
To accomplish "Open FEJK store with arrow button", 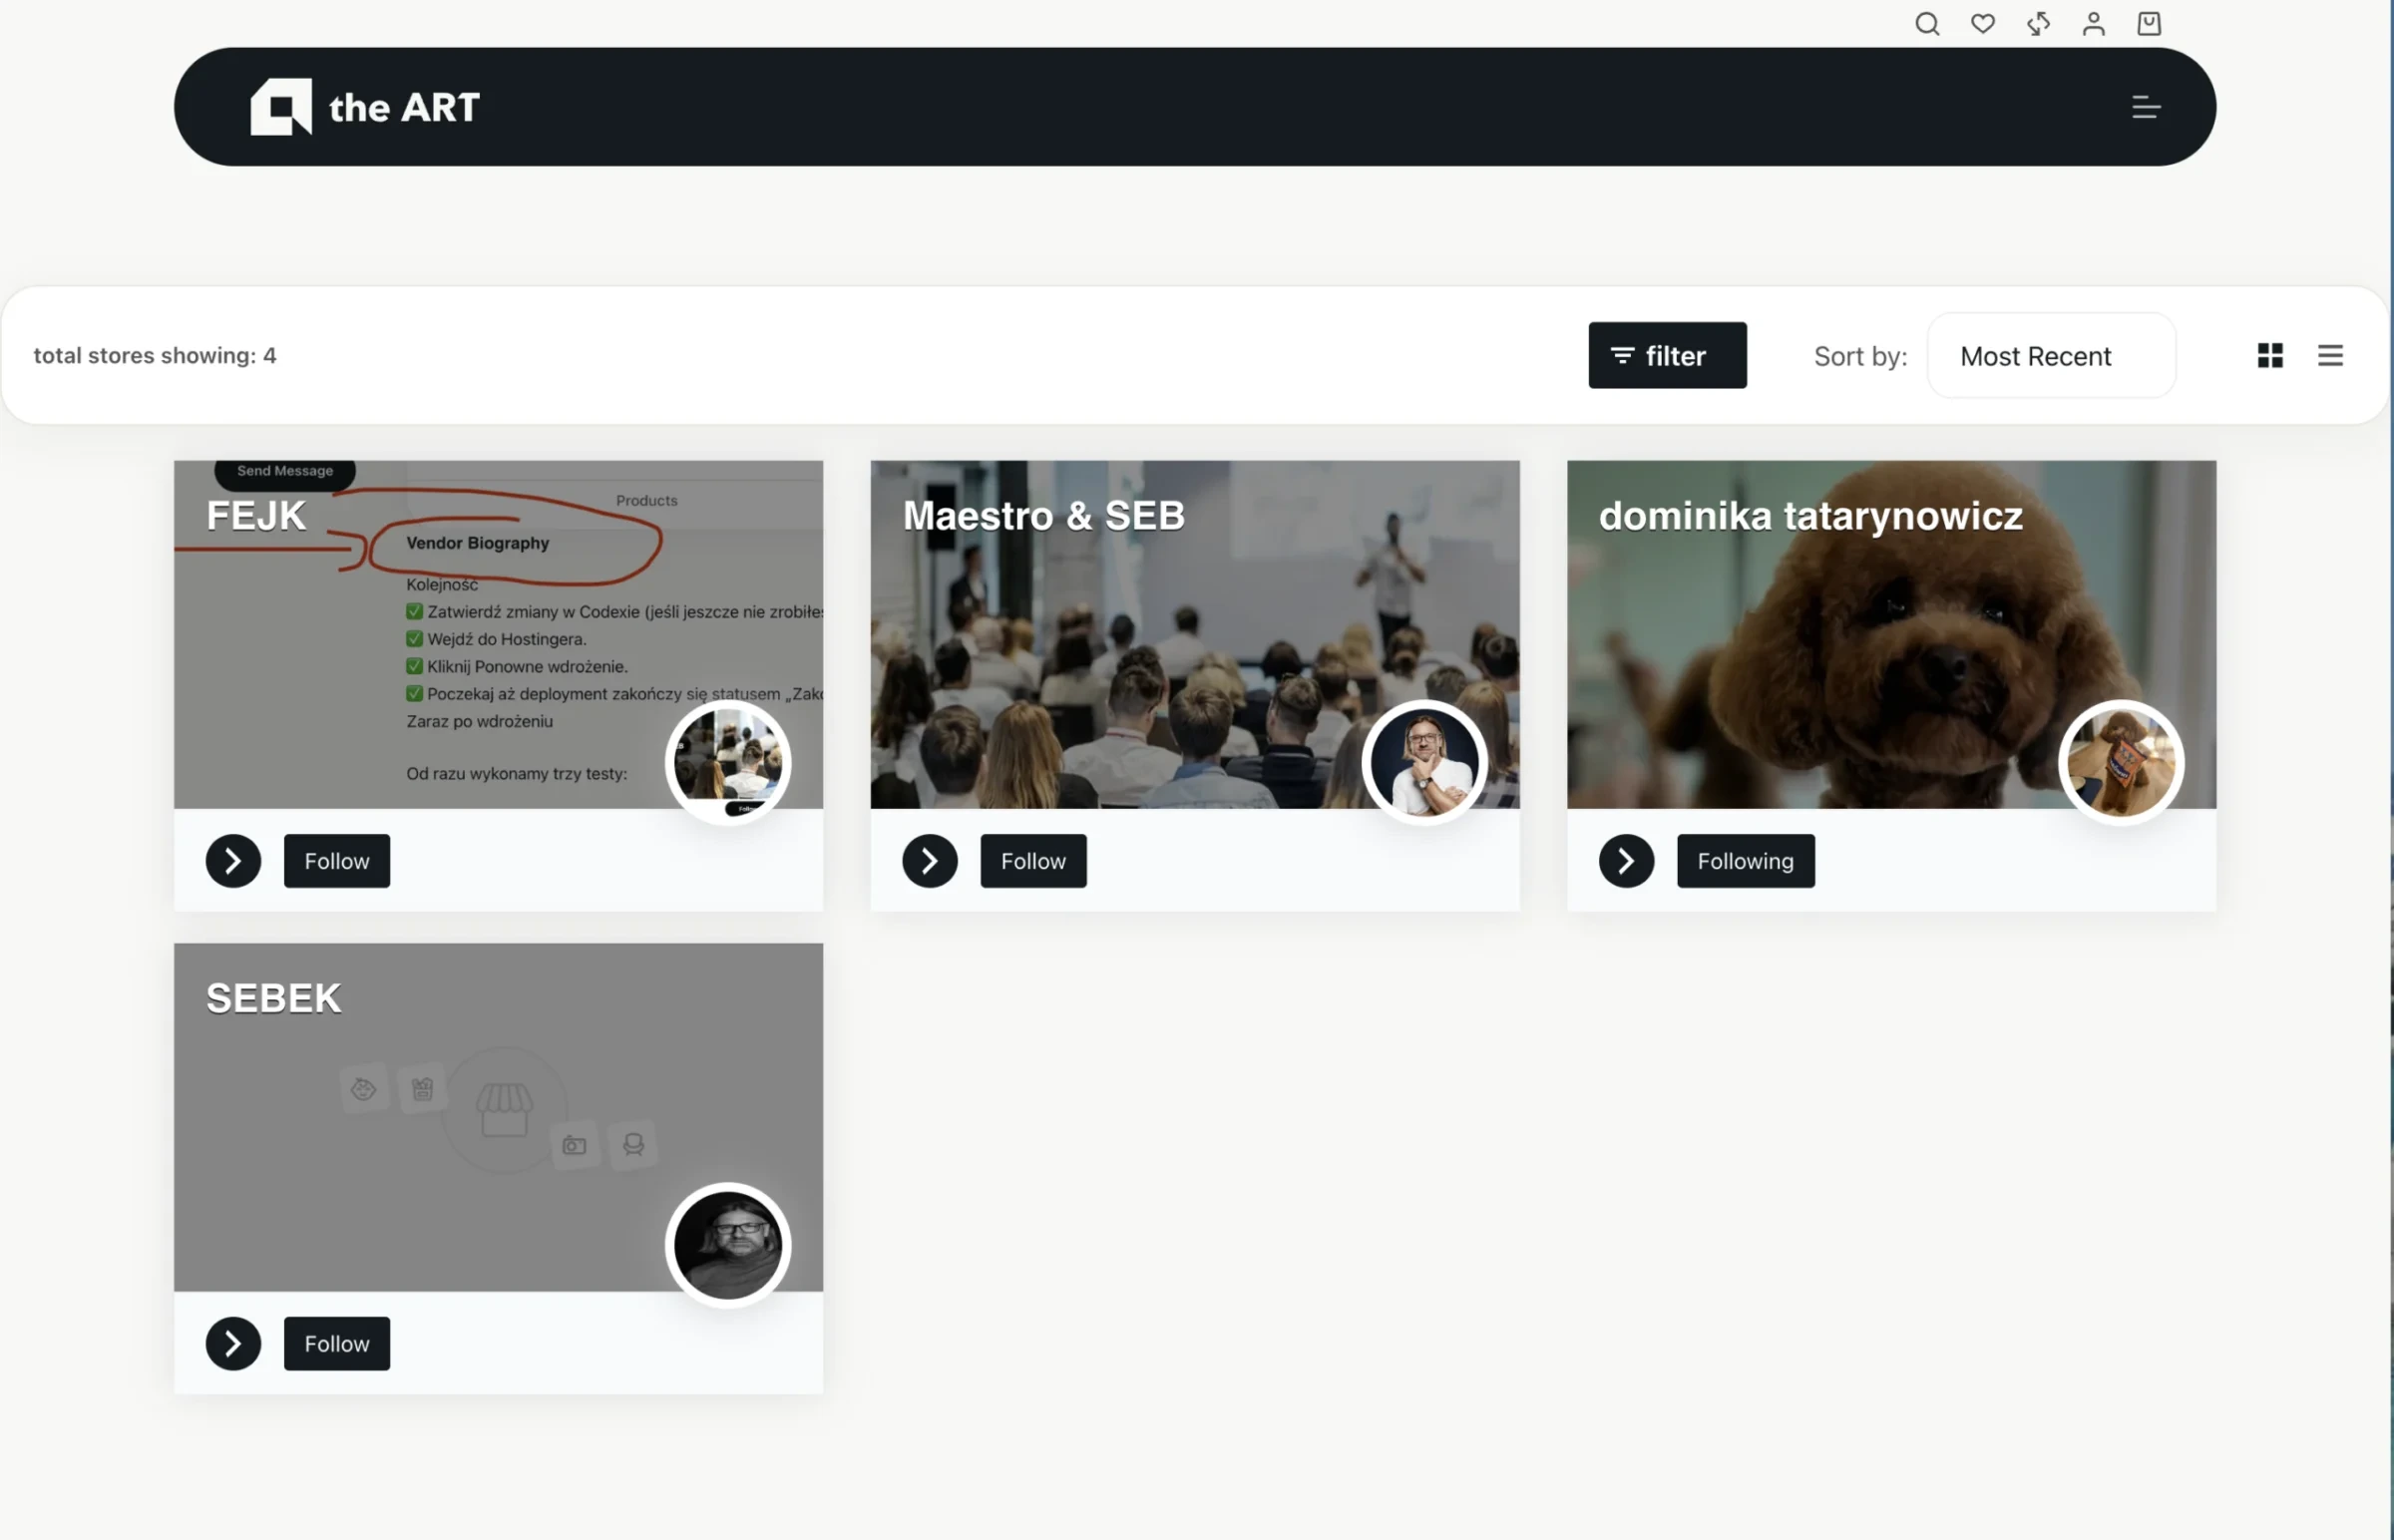I will [233, 861].
